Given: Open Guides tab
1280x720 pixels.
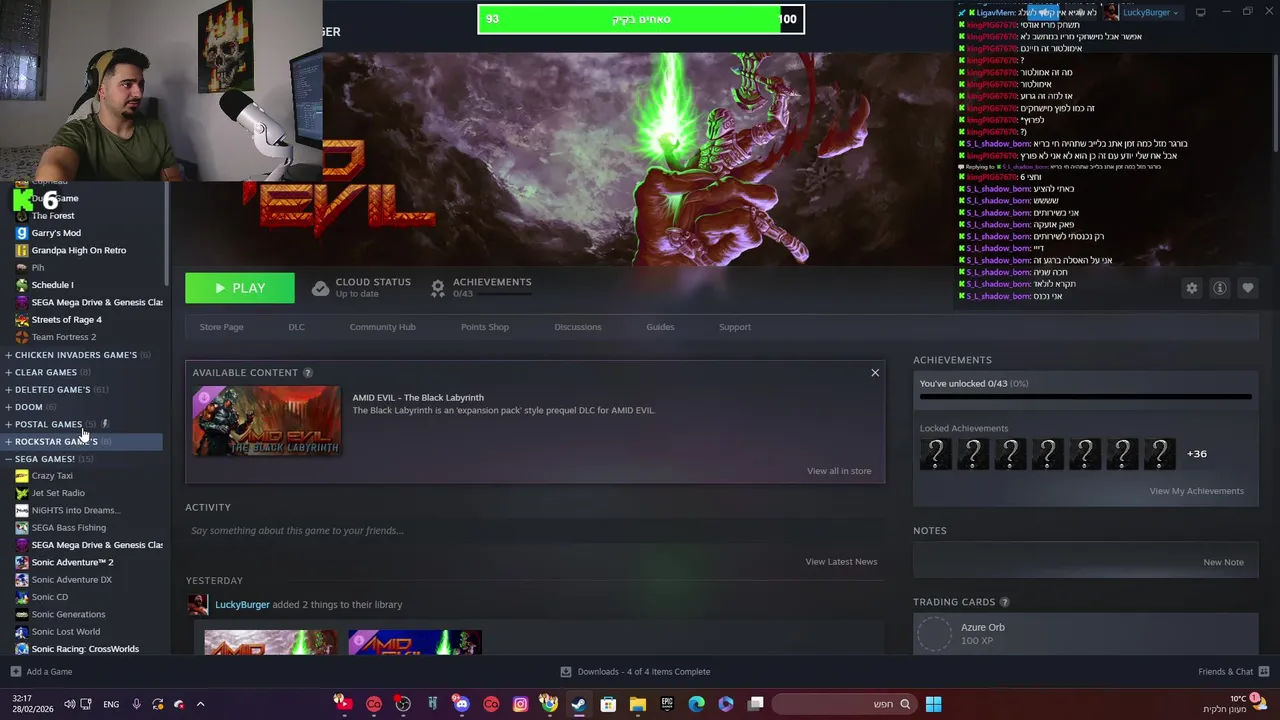Looking at the screenshot, I should 660,327.
